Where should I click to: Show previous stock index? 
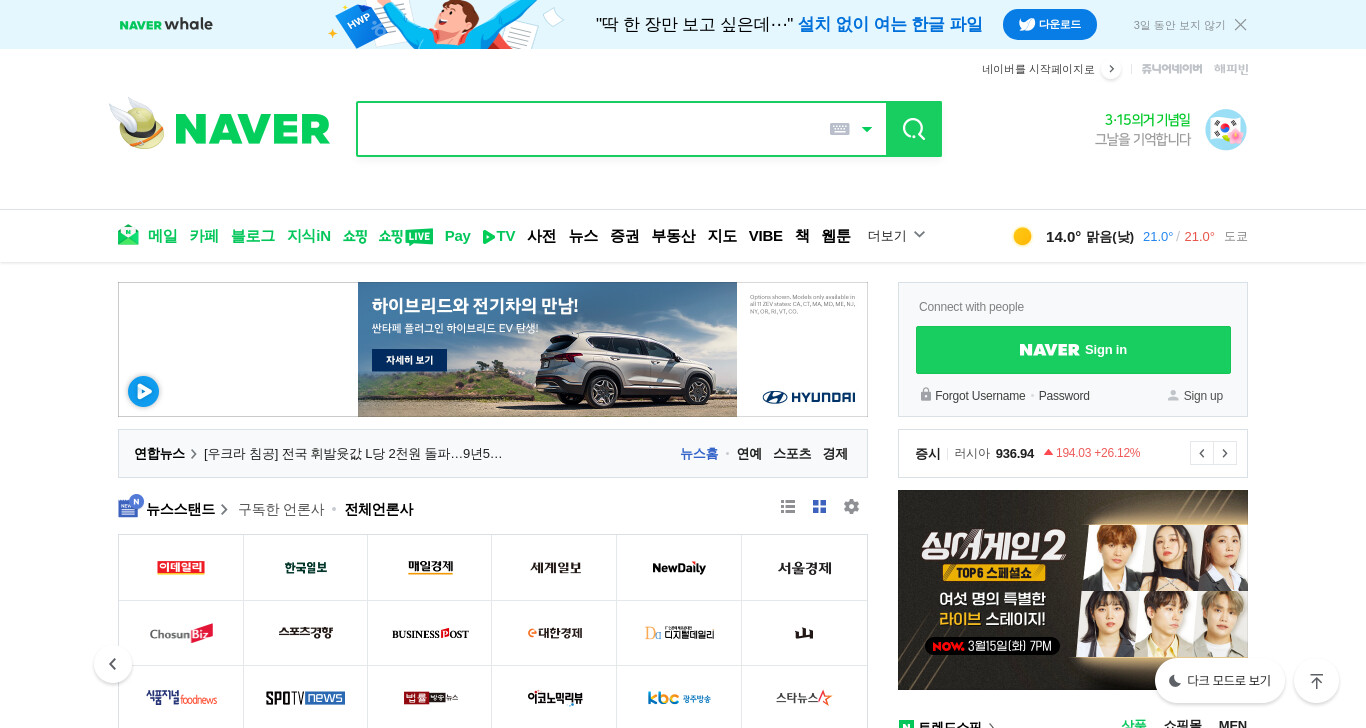pos(1201,453)
